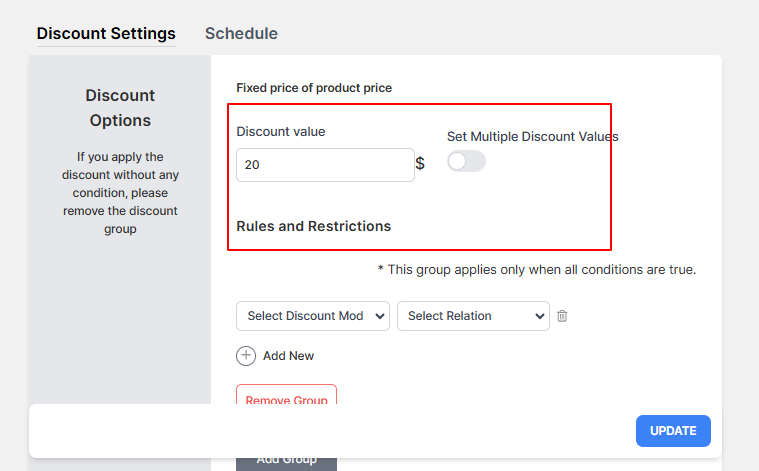
Task: Click the Set Multiple Discount Values label
Action: [532, 137]
